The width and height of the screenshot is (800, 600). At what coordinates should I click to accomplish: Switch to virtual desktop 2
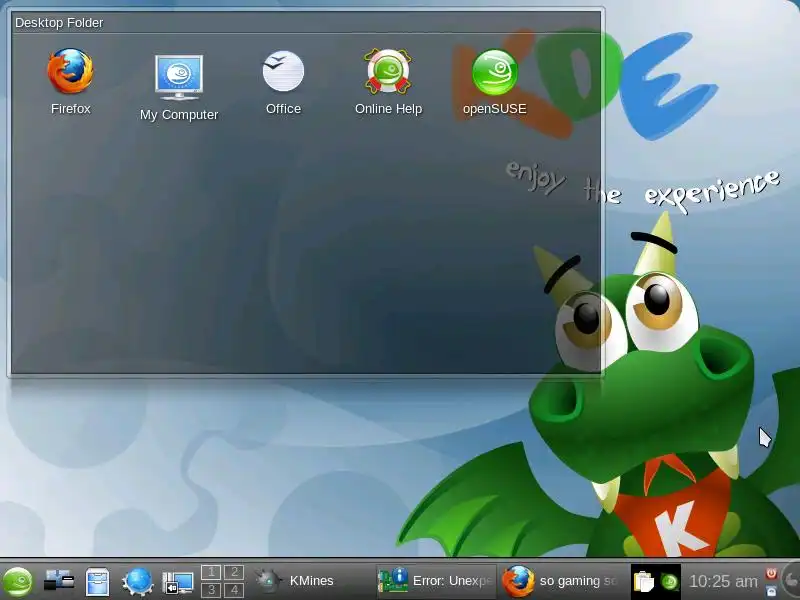tap(234, 572)
